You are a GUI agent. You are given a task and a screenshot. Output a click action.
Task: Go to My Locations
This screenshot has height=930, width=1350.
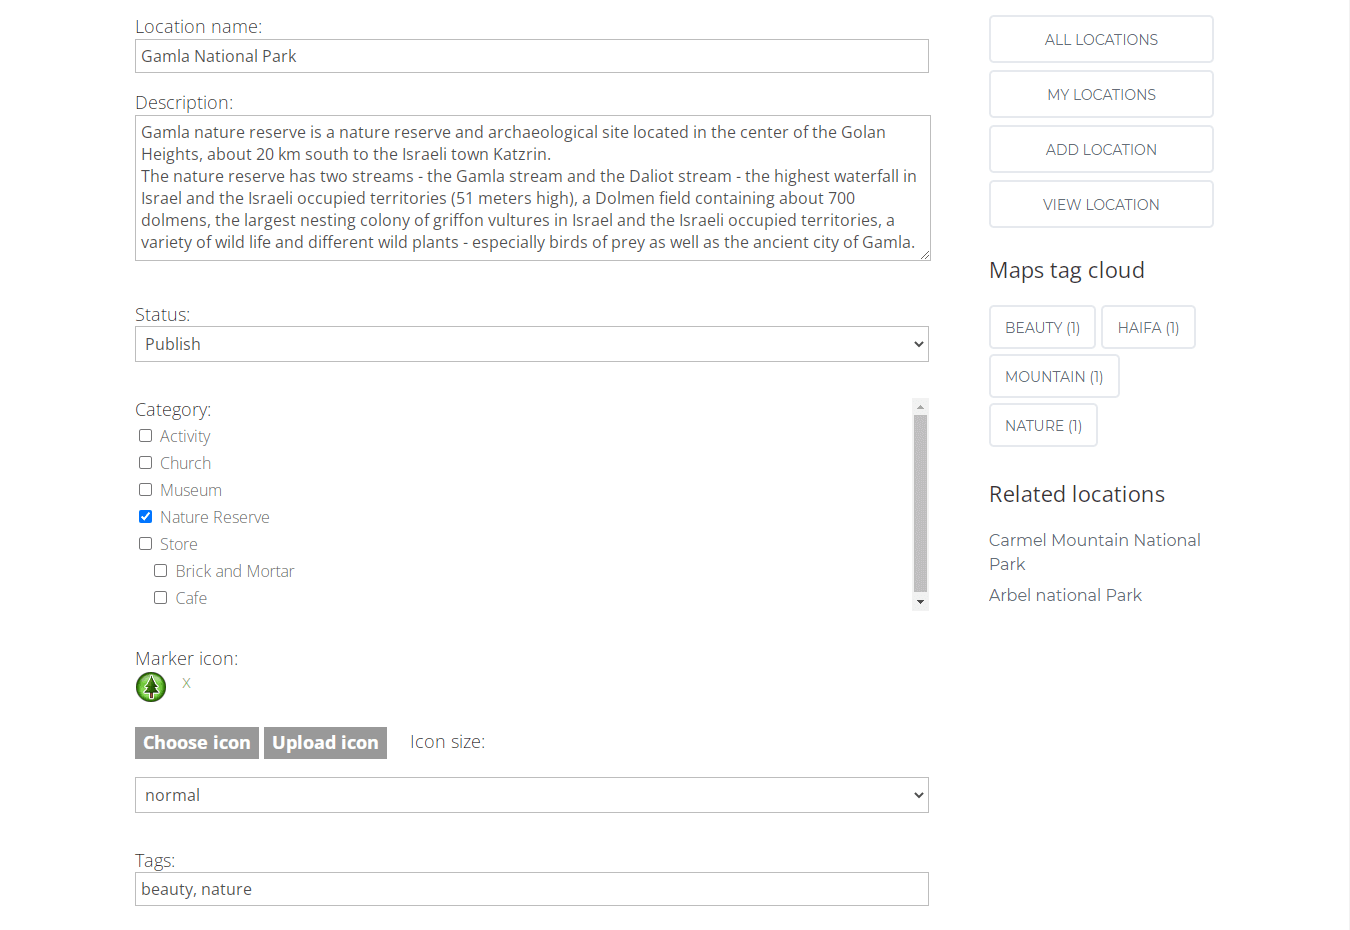(x=1101, y=95)
